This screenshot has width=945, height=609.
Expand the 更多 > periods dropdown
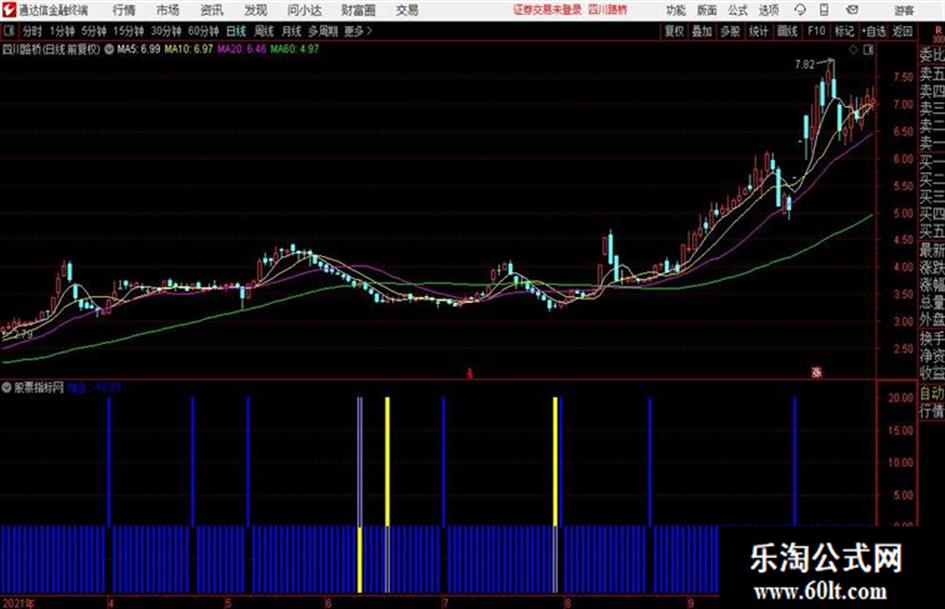pyautogui.click(x=358, y=31)
